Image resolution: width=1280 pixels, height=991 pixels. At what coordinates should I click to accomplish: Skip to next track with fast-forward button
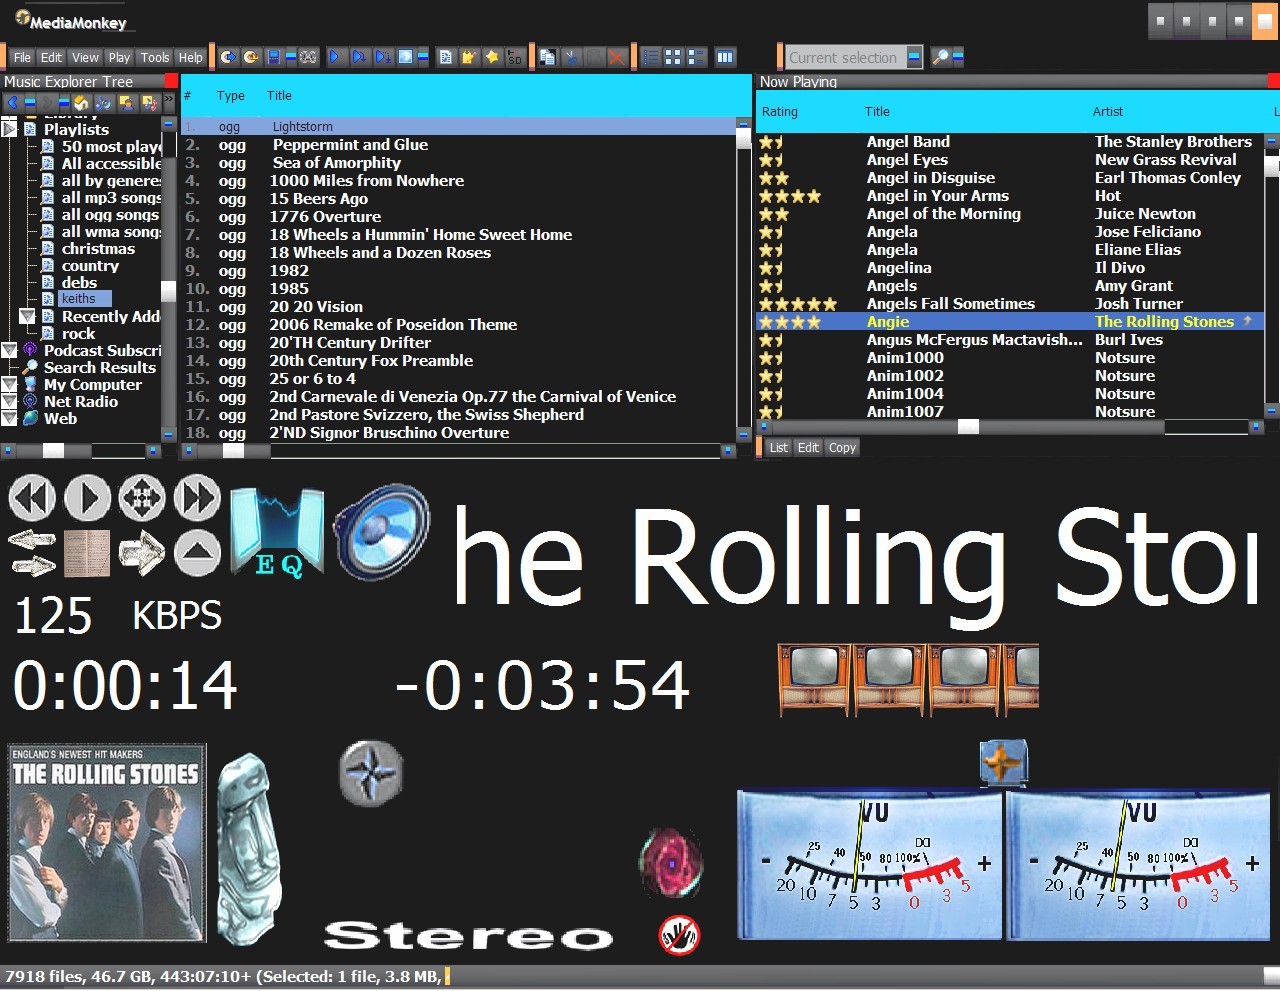click(x=197, y=497)
